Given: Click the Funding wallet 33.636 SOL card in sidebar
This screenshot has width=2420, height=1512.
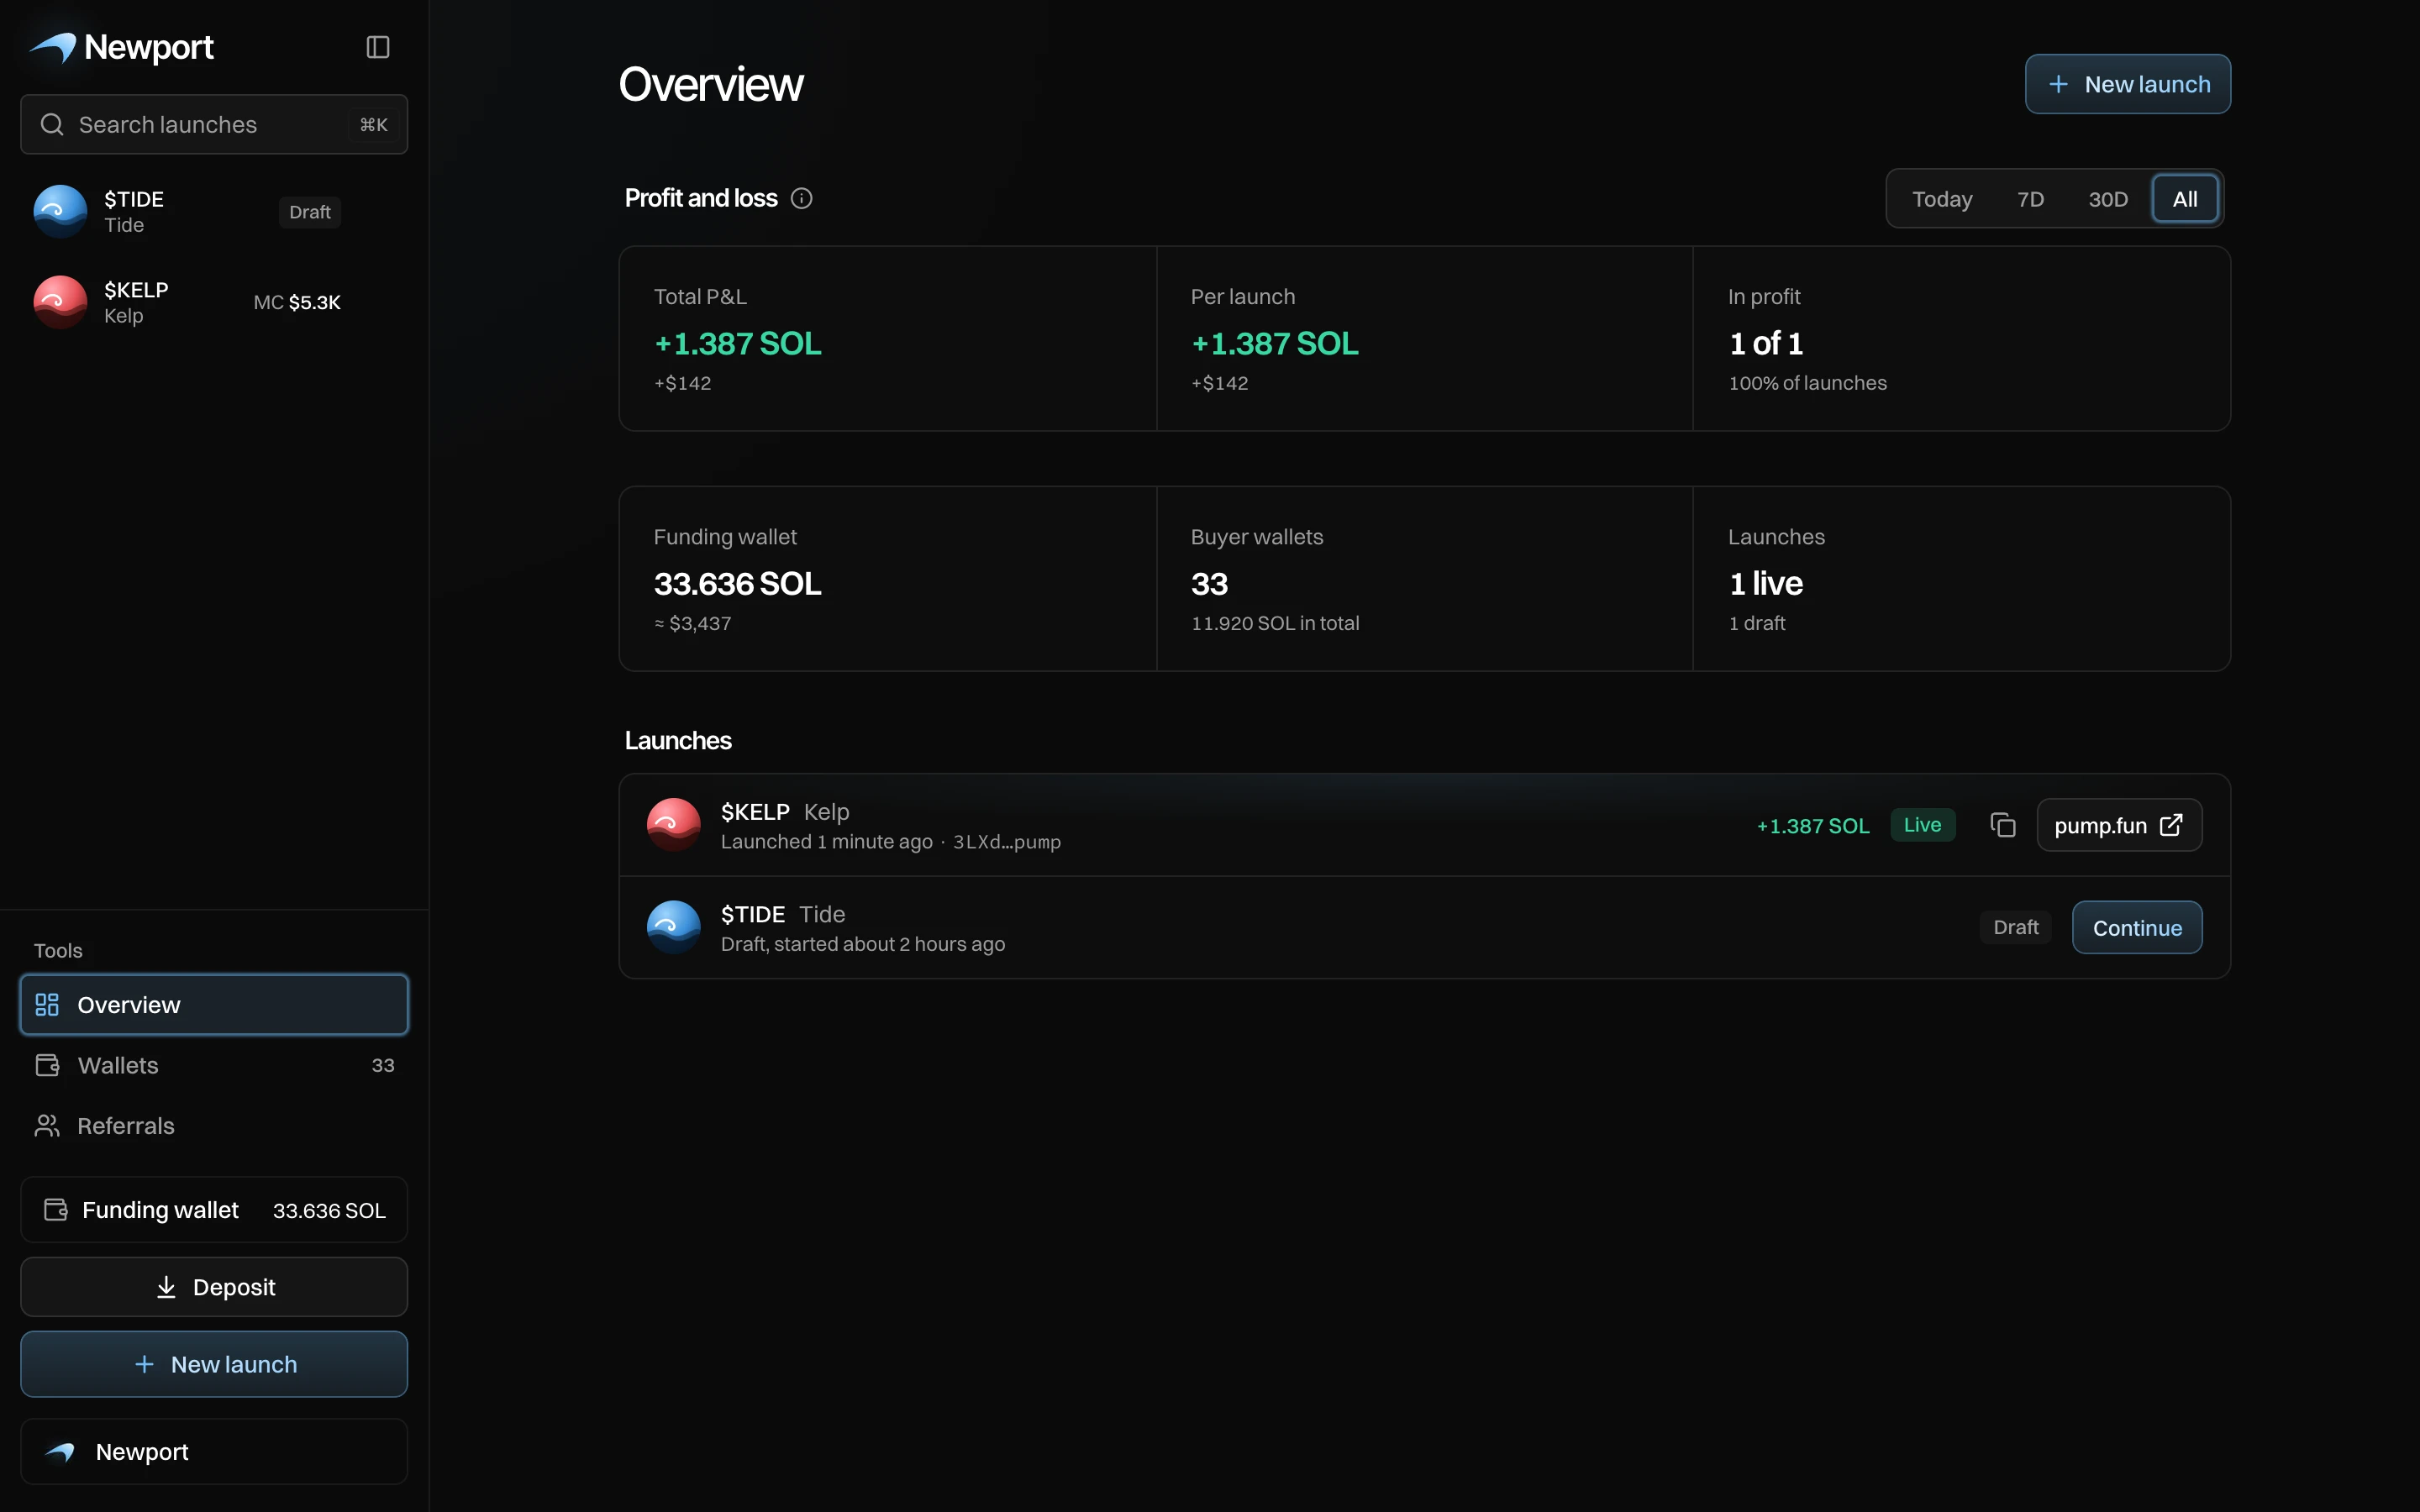Looking at the screenshot, I should [214, 1210].
